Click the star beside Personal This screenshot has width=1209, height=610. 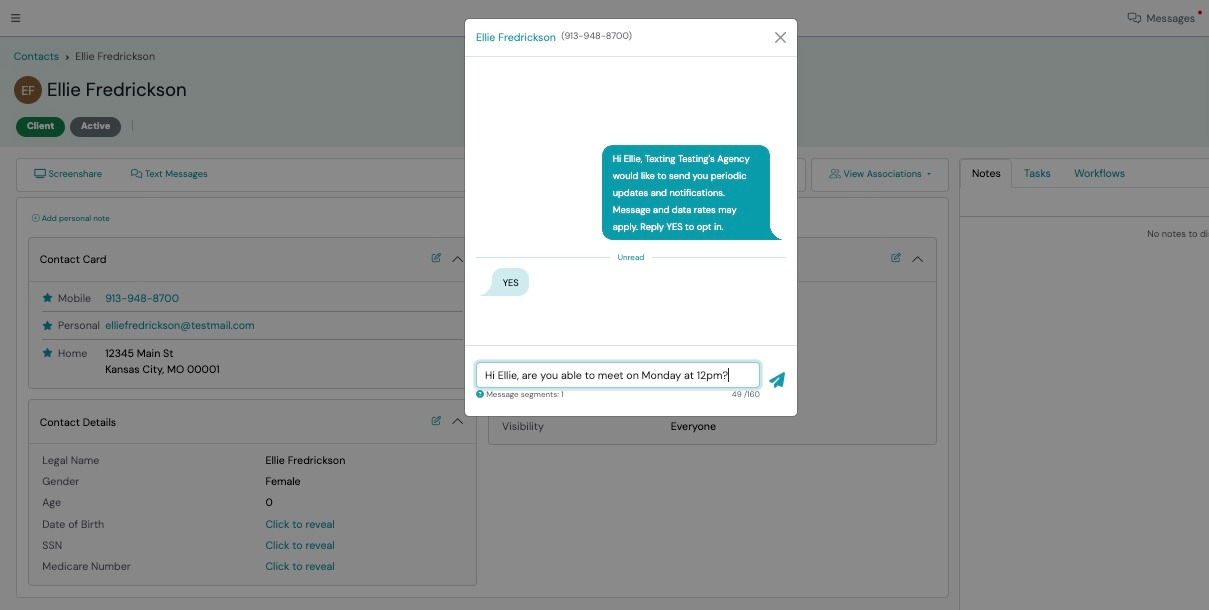pyautogui.click(x=47, y=325)
